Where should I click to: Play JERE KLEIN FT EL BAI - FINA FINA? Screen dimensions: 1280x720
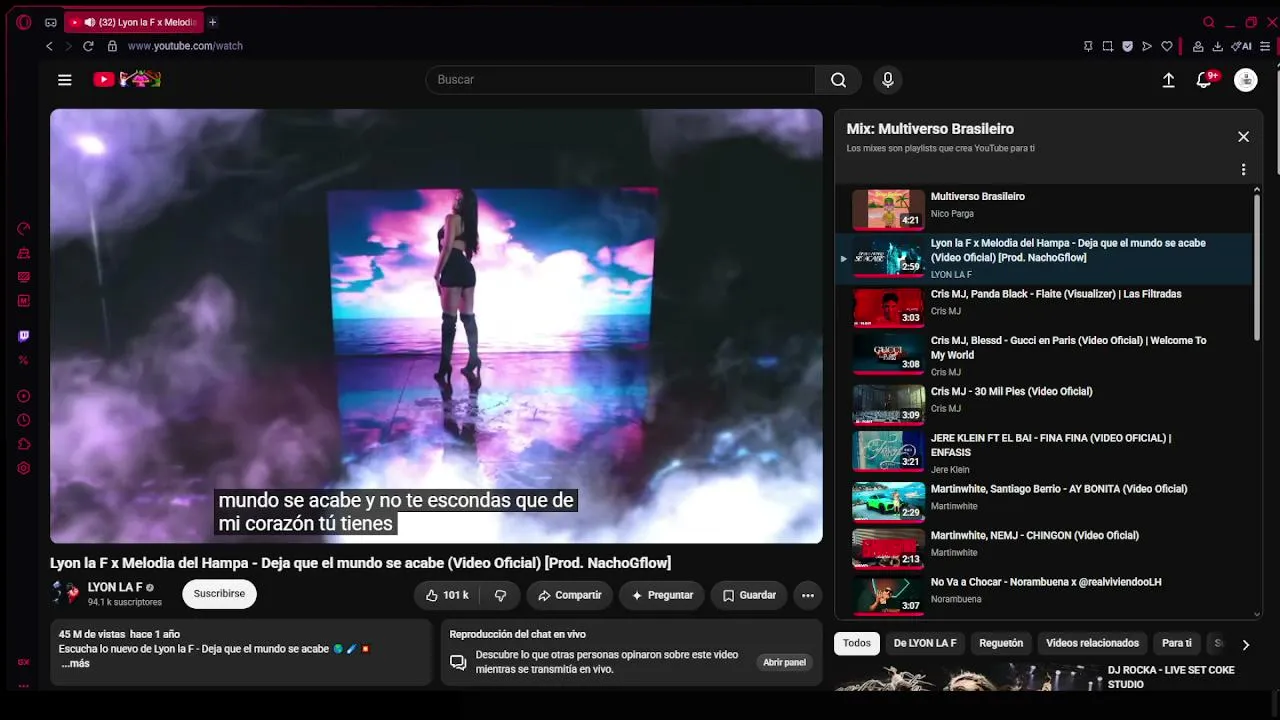(1044, 452)
